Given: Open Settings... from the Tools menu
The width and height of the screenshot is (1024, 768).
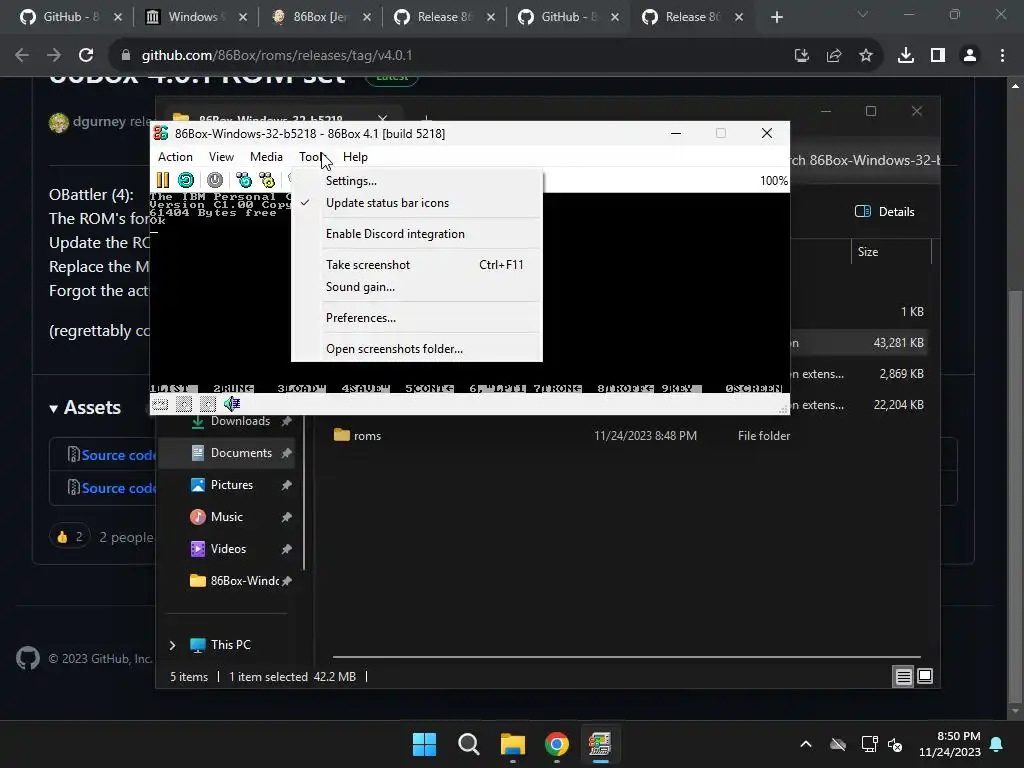Looking at the screenshot, I should click(x=417, y=181).
